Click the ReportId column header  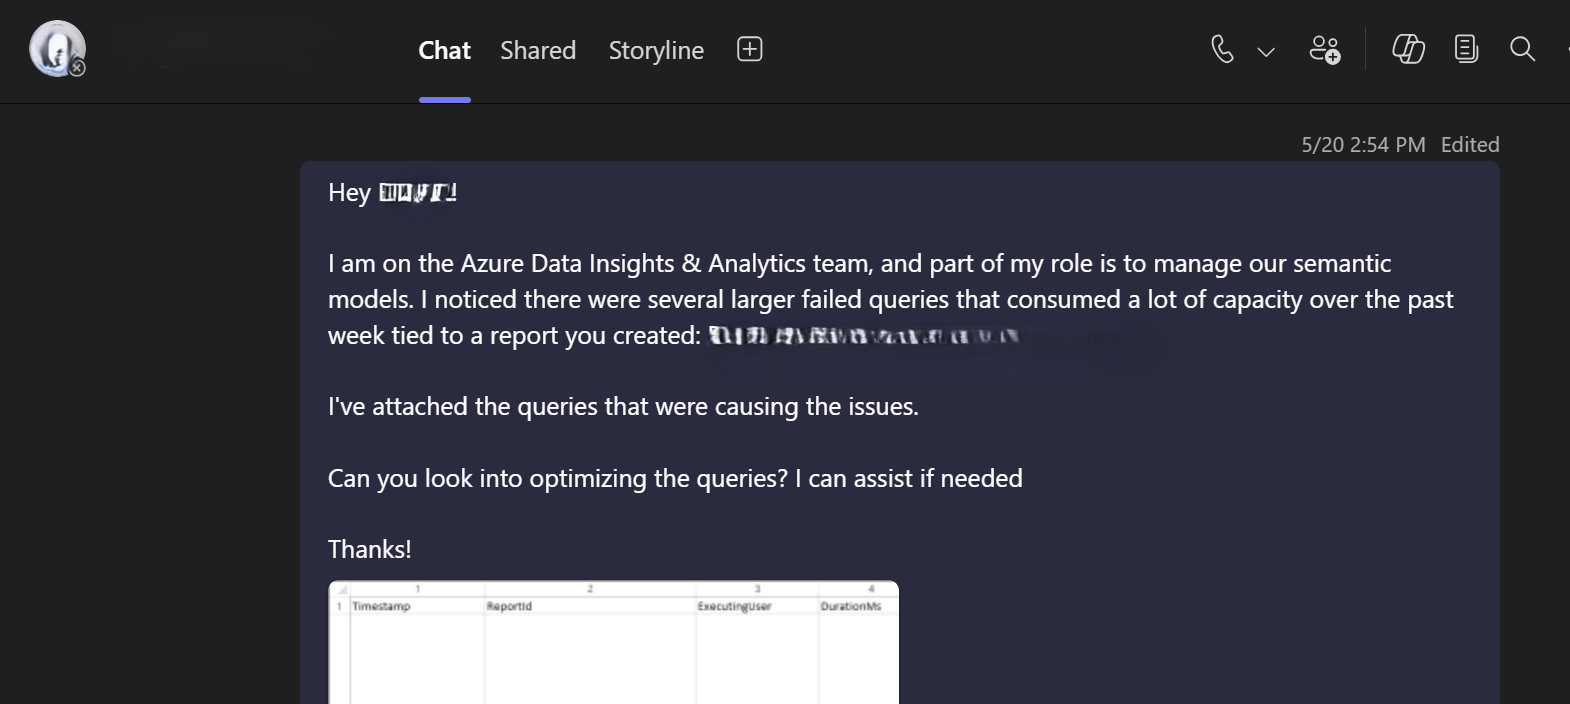coord(509,606)
